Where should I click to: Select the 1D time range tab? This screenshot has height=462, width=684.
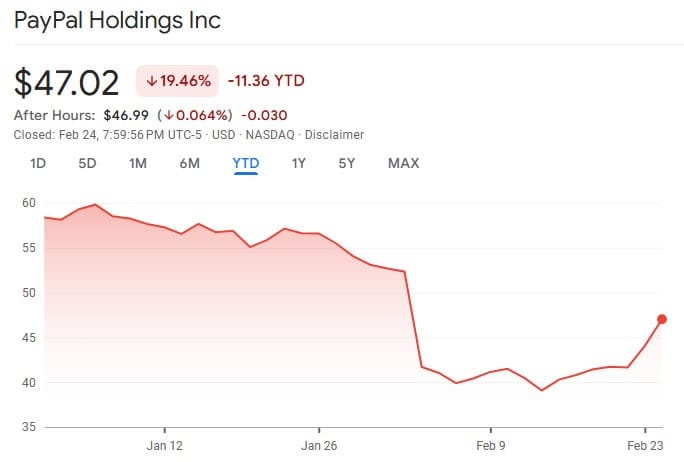(38, 163)
